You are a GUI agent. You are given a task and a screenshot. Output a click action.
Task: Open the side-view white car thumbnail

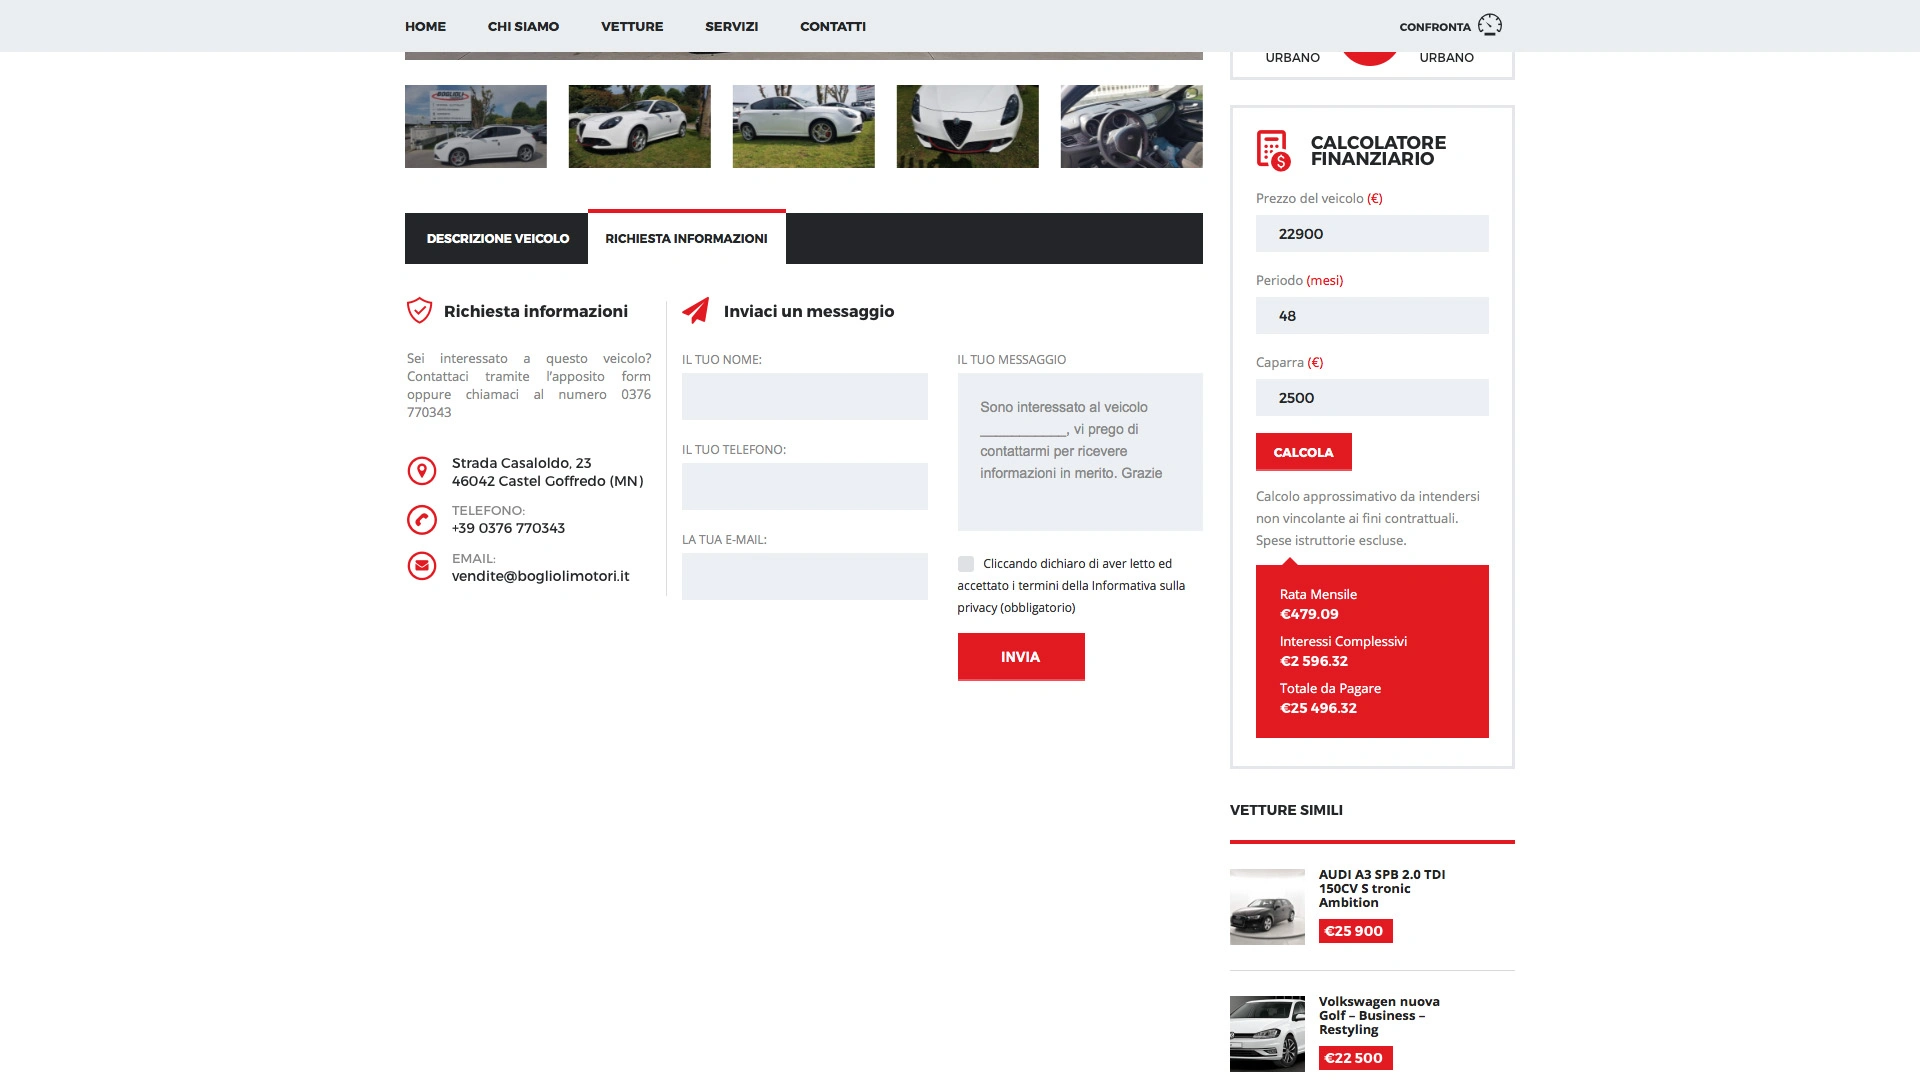(x=804, y=126)
